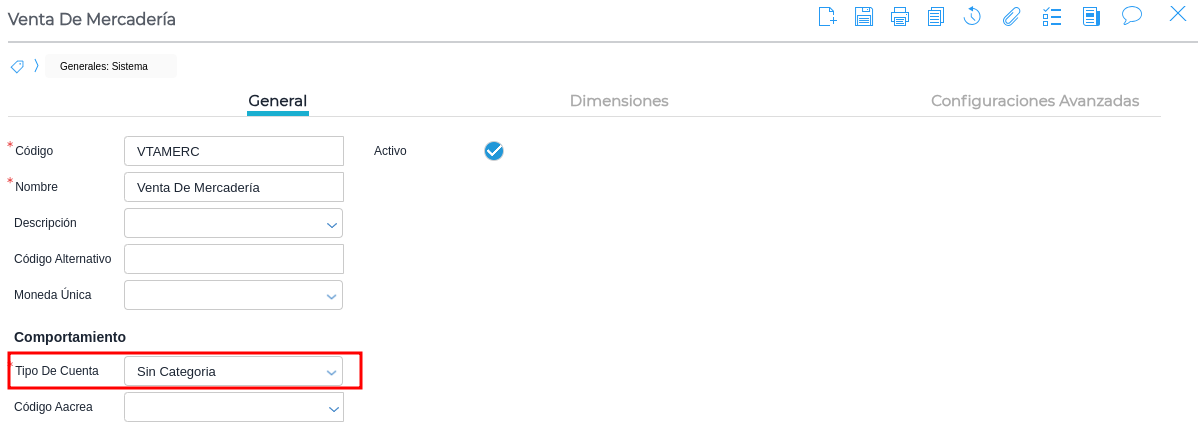Click the new document icon
This screenshot has width=1198, height=427.
pyautogui.click(x=827, y=16)
